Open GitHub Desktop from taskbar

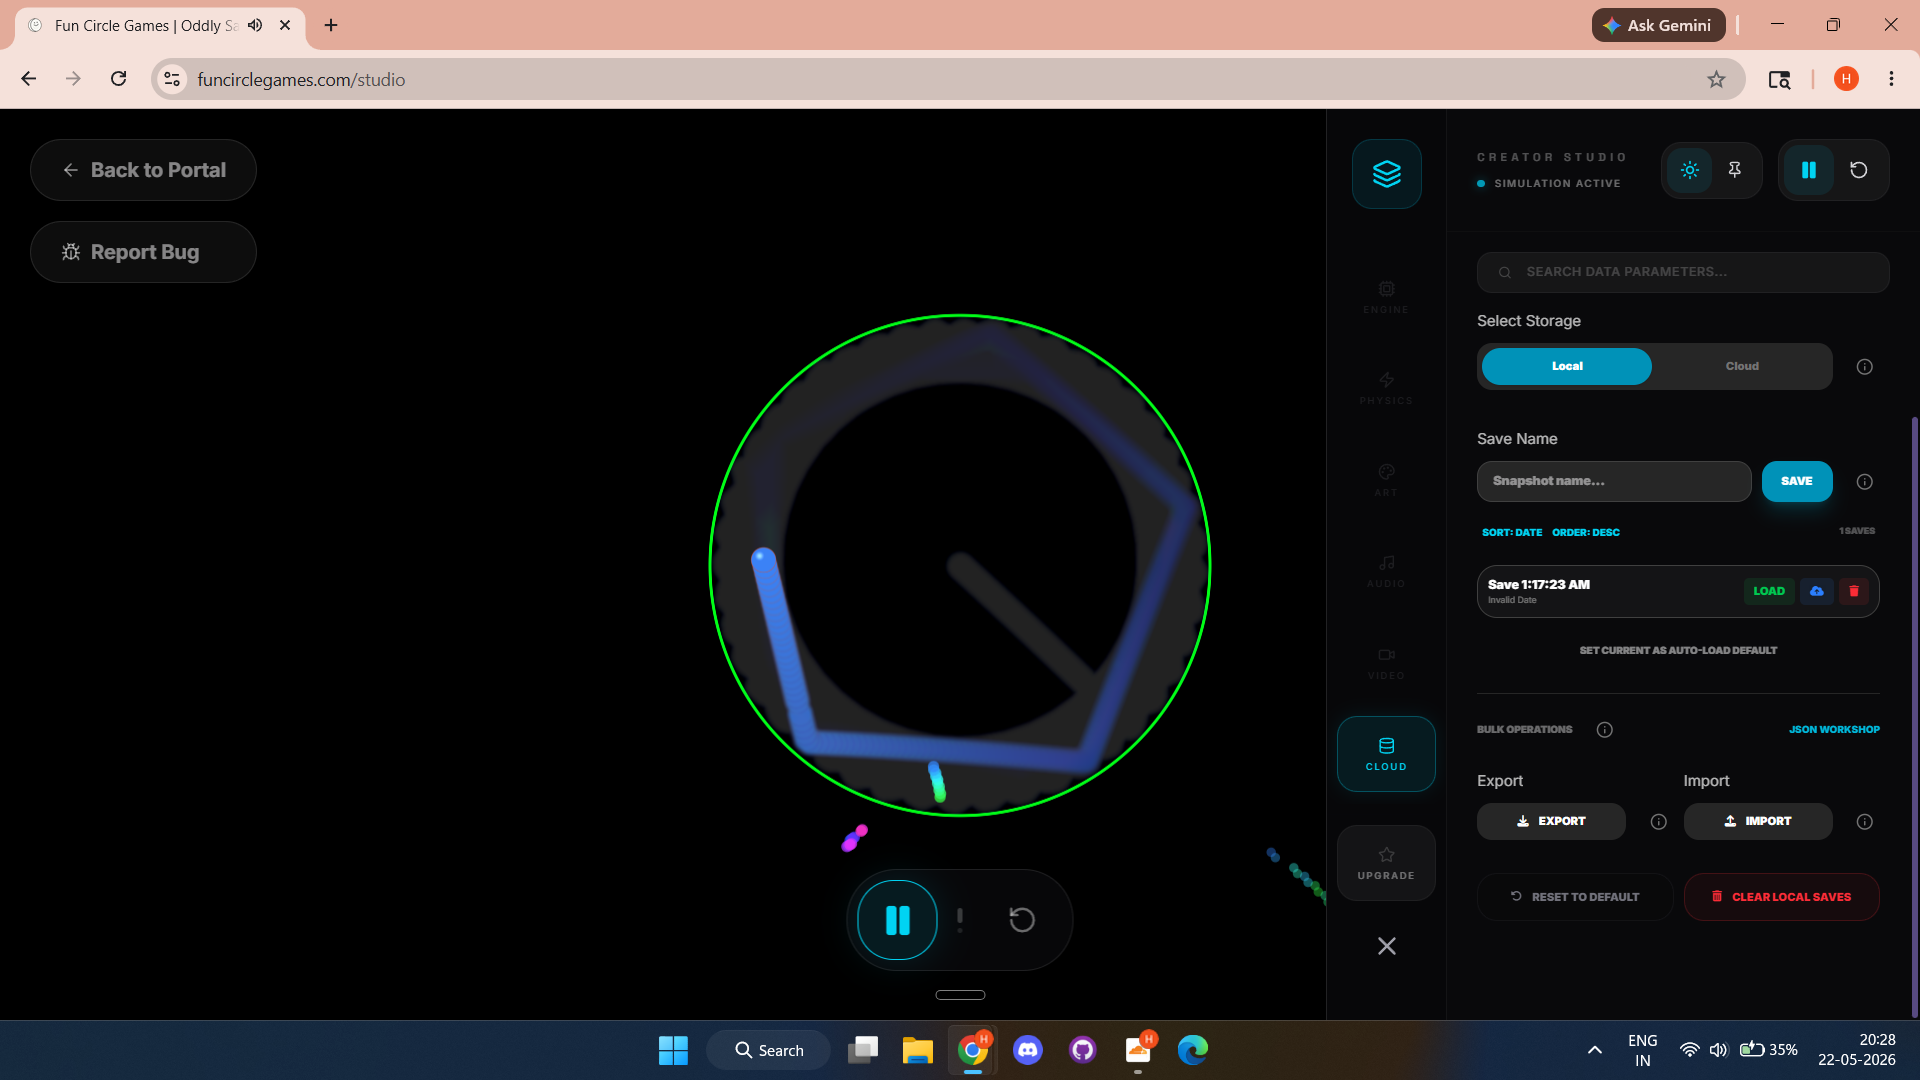[x=1083, y=1050]
